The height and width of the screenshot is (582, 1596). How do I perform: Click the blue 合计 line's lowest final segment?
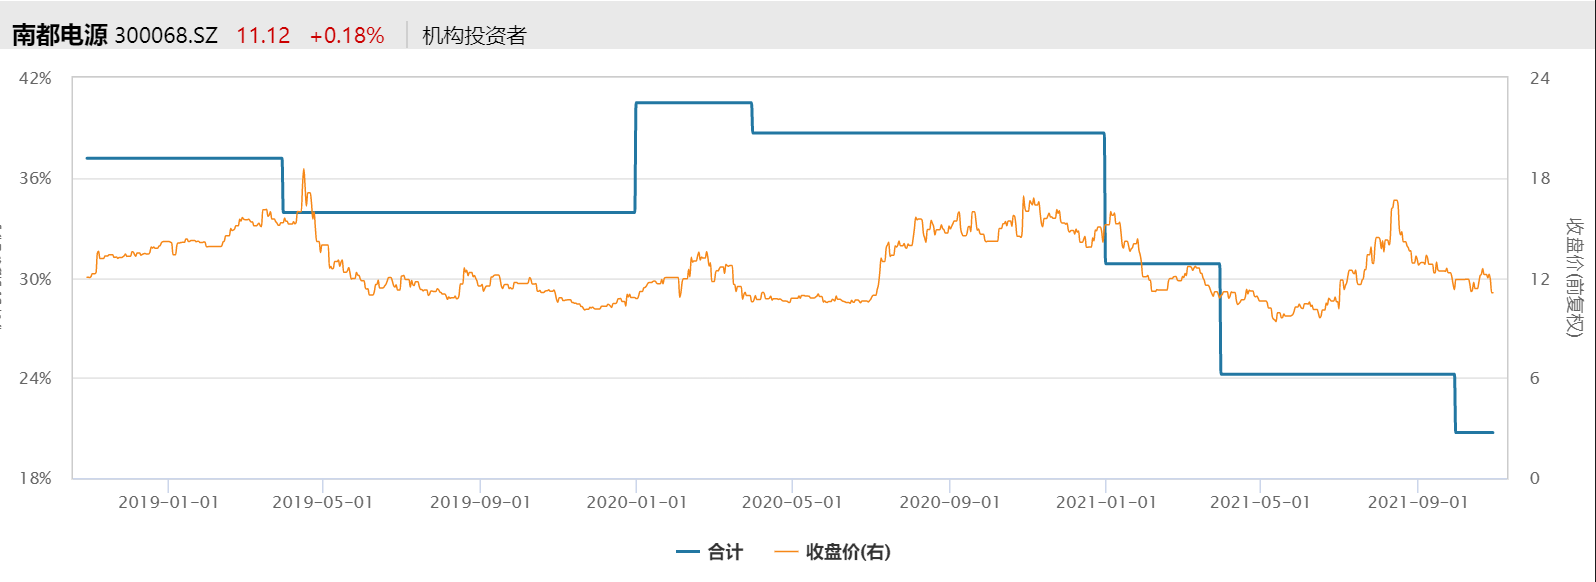pyautogui.click(x=1474, y=433)
